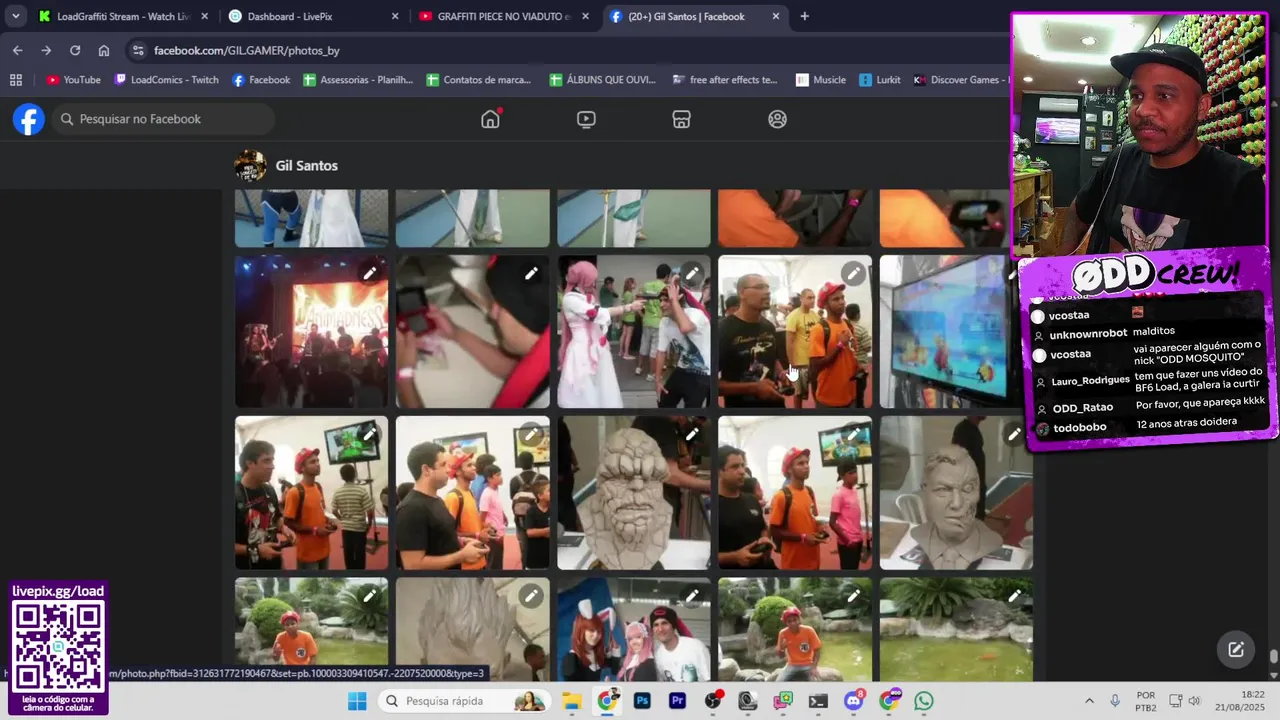Switch to Dashboard - LivePix tab

313,16
